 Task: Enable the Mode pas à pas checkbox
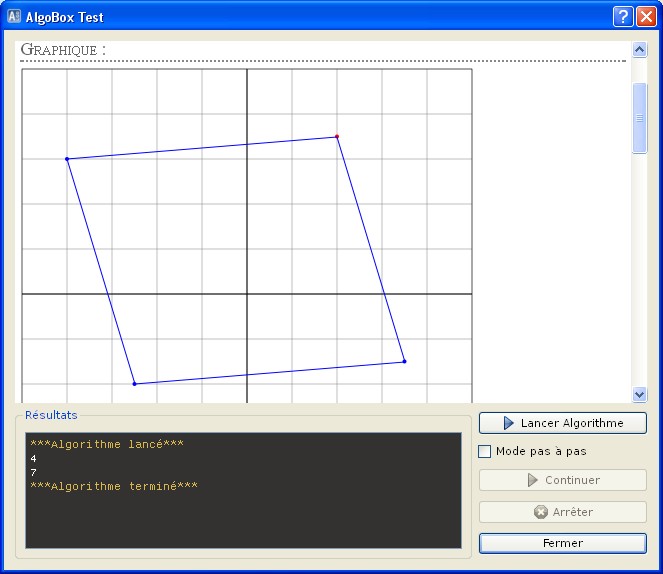coord(485,451)
